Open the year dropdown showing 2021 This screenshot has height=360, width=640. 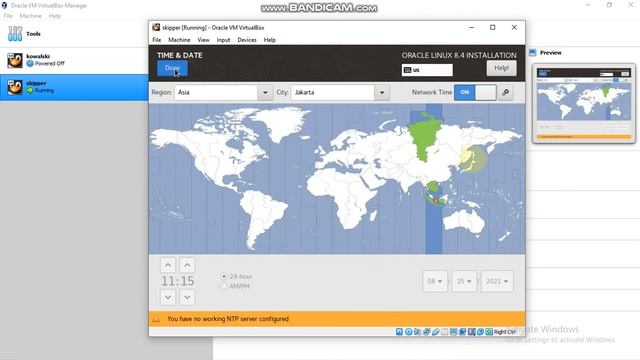tap(497, 281)
